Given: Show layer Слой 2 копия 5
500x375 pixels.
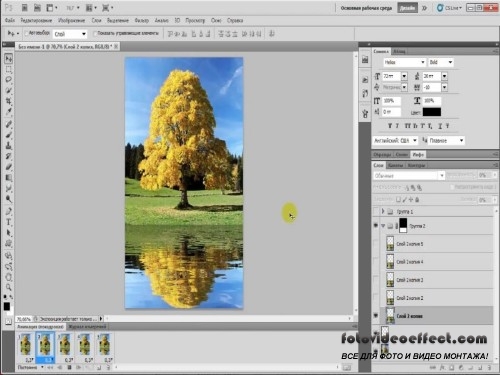Looking at the screenshot, I should [376, 244].
